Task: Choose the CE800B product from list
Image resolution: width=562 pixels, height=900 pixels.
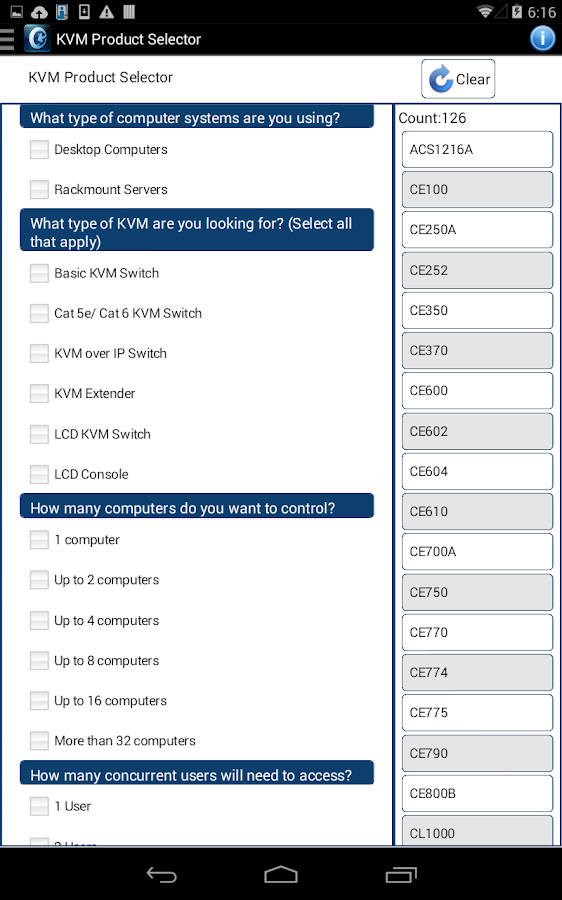Action: [x=477, y=793]
